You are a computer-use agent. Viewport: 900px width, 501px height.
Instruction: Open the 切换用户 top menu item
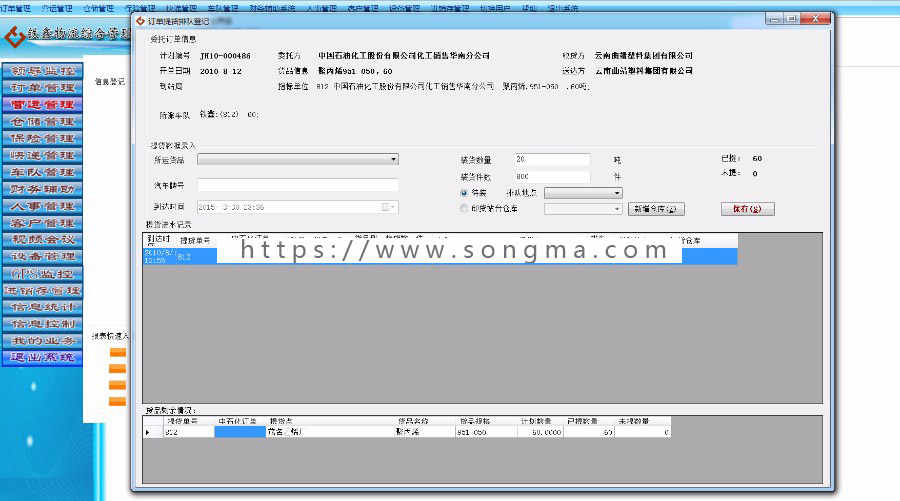tap(495, 8)
